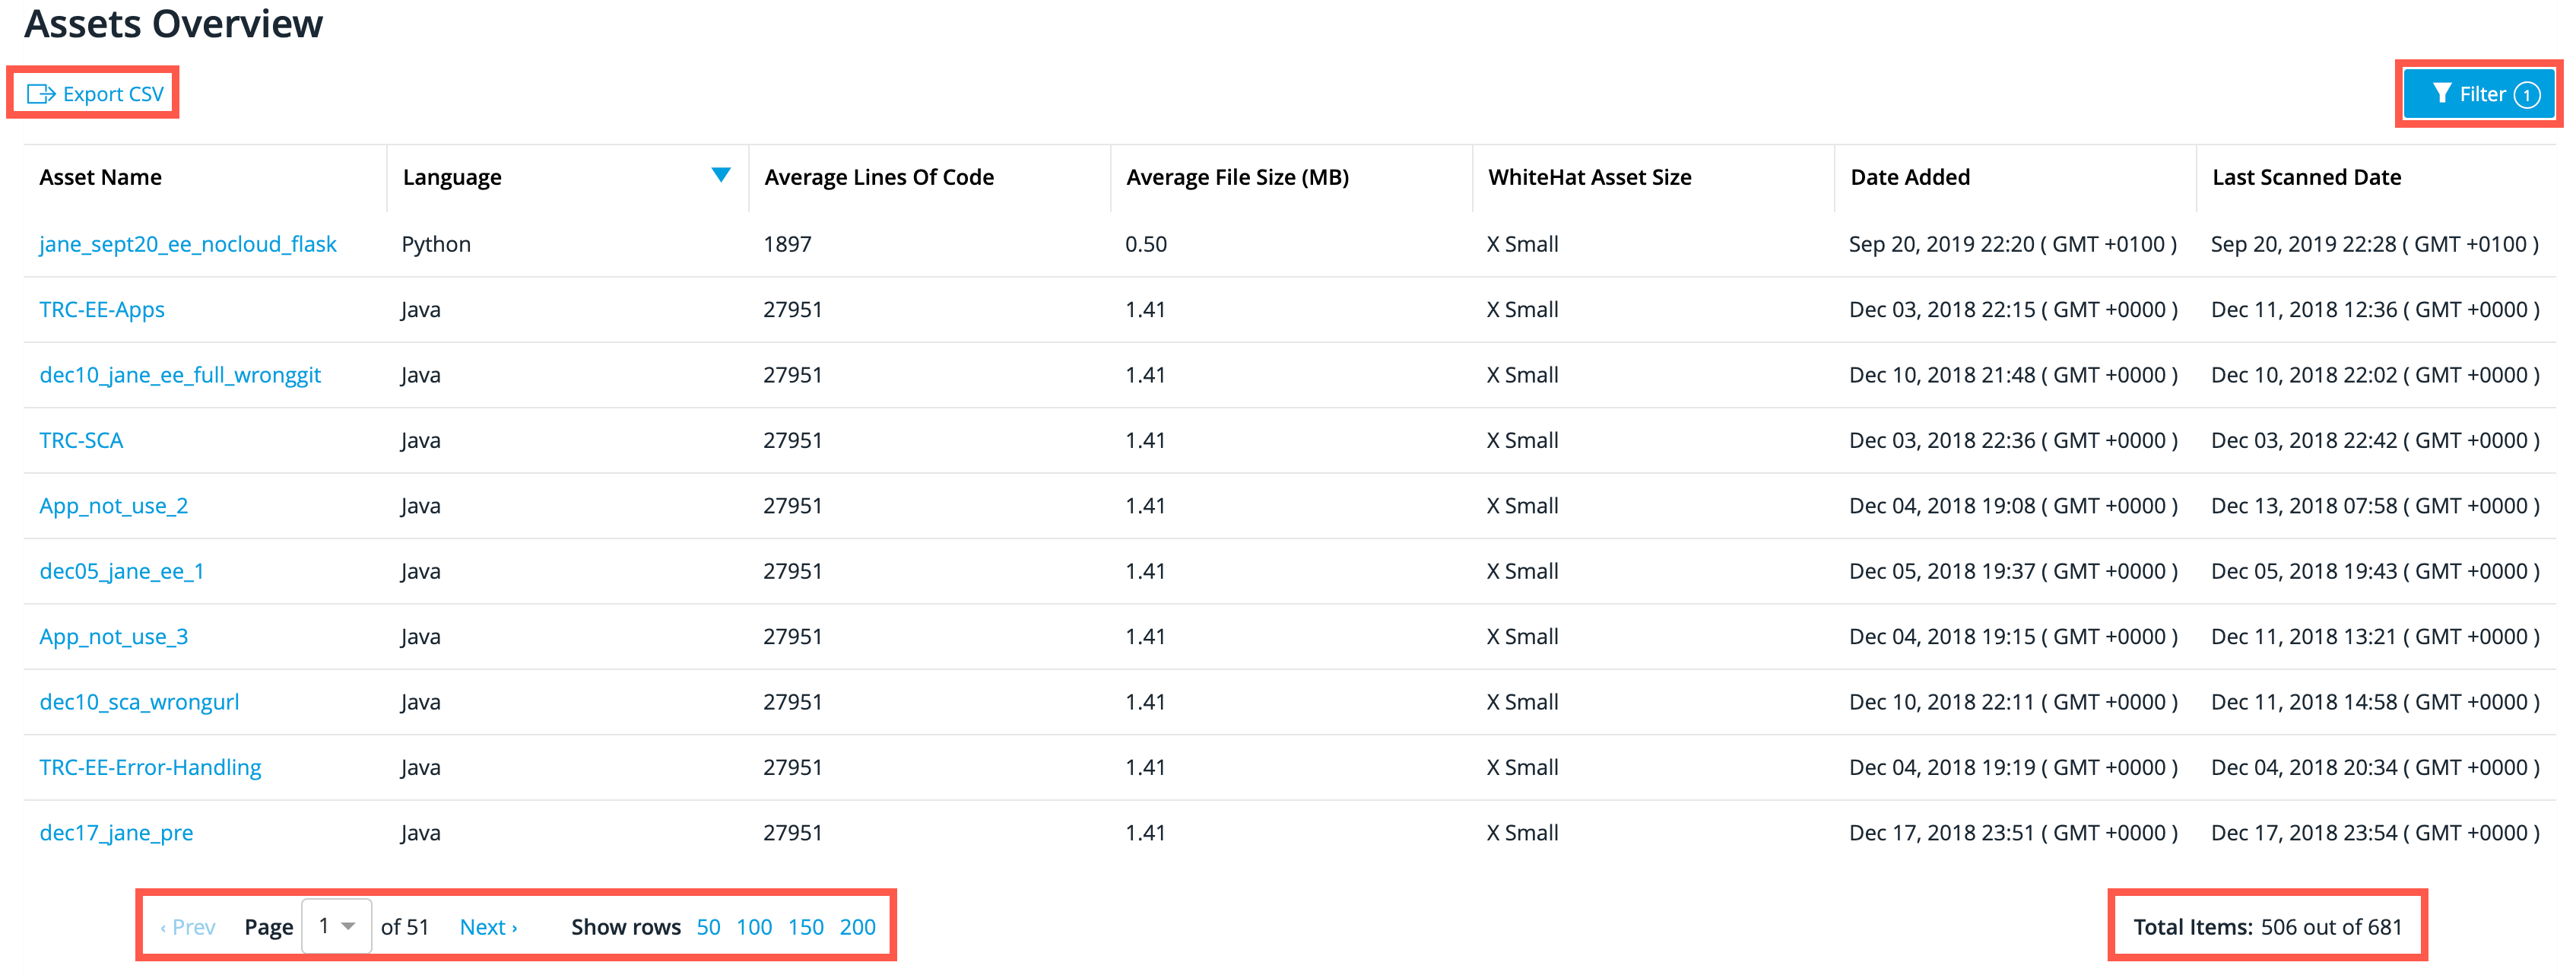2576x975 pixels.
Task: Open the dec05_jane_ee_1 asset
Action: tap(122, 571)
